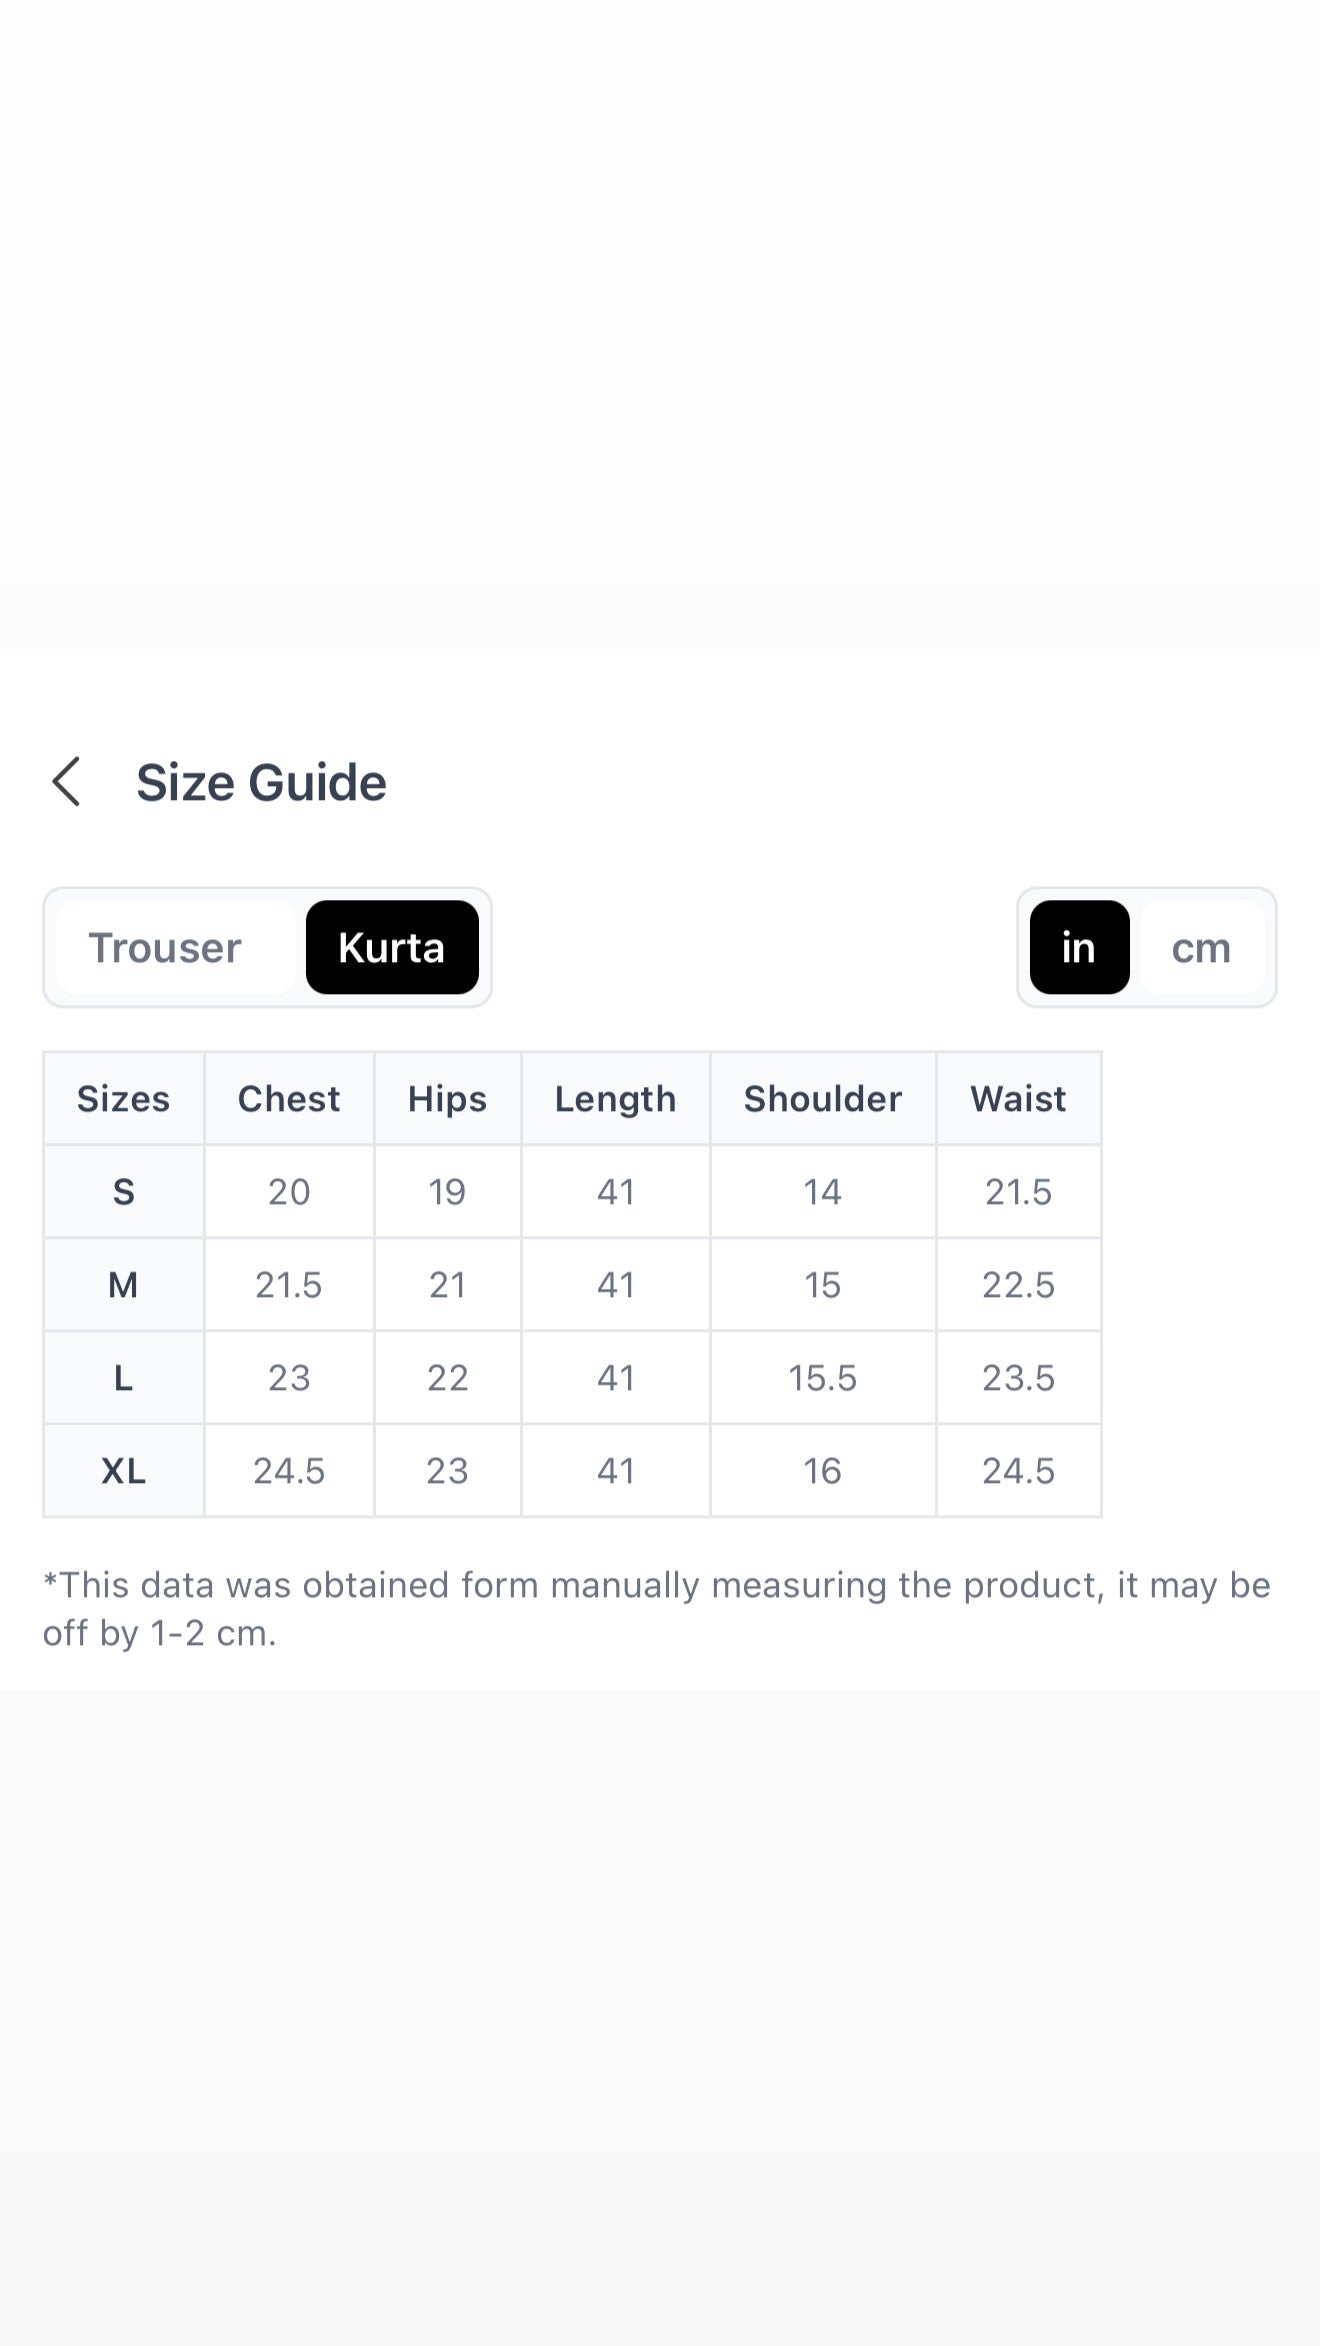Select the Hips column header
Viewport: 1320px width, 2346px height.
click(447, 1098)
